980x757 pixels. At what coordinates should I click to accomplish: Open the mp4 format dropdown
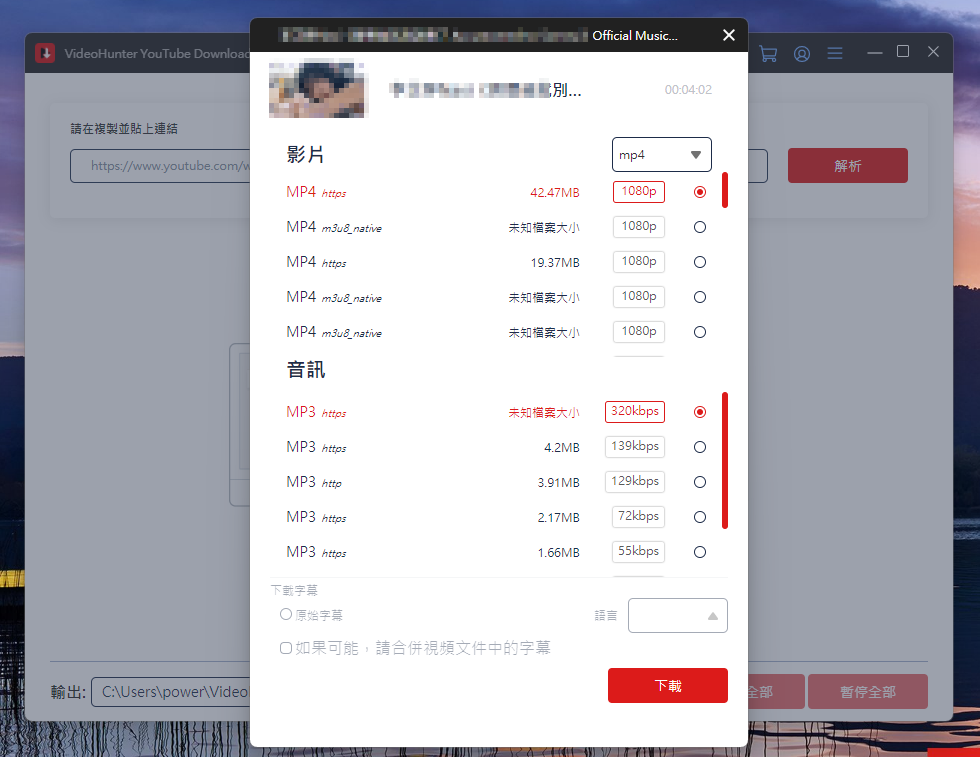click(x=661, y=155)
